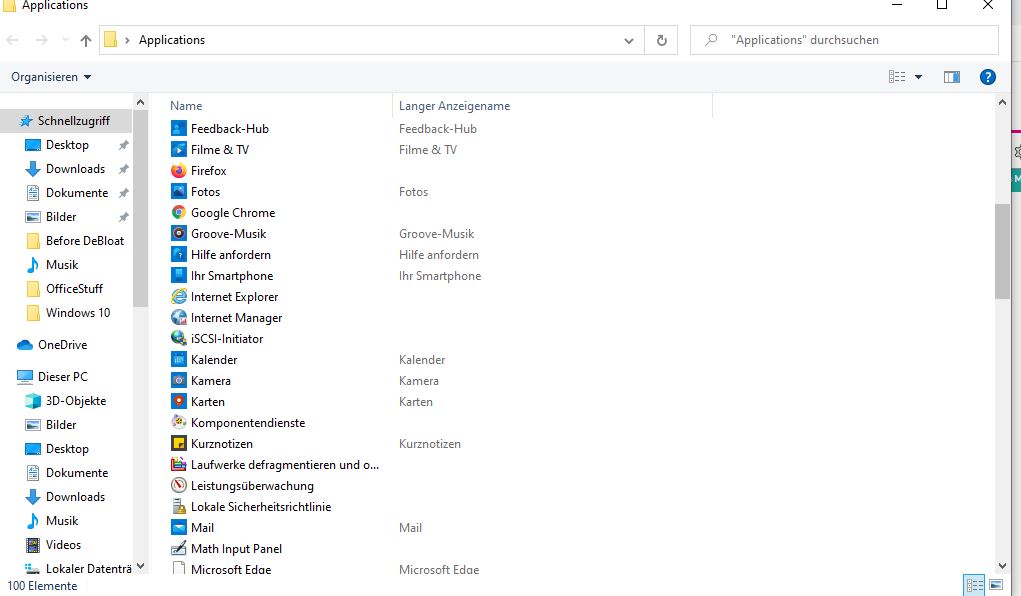Select the Fotos app icon
The width and height of the screenshot is (1021, 596).
point(178,192)
